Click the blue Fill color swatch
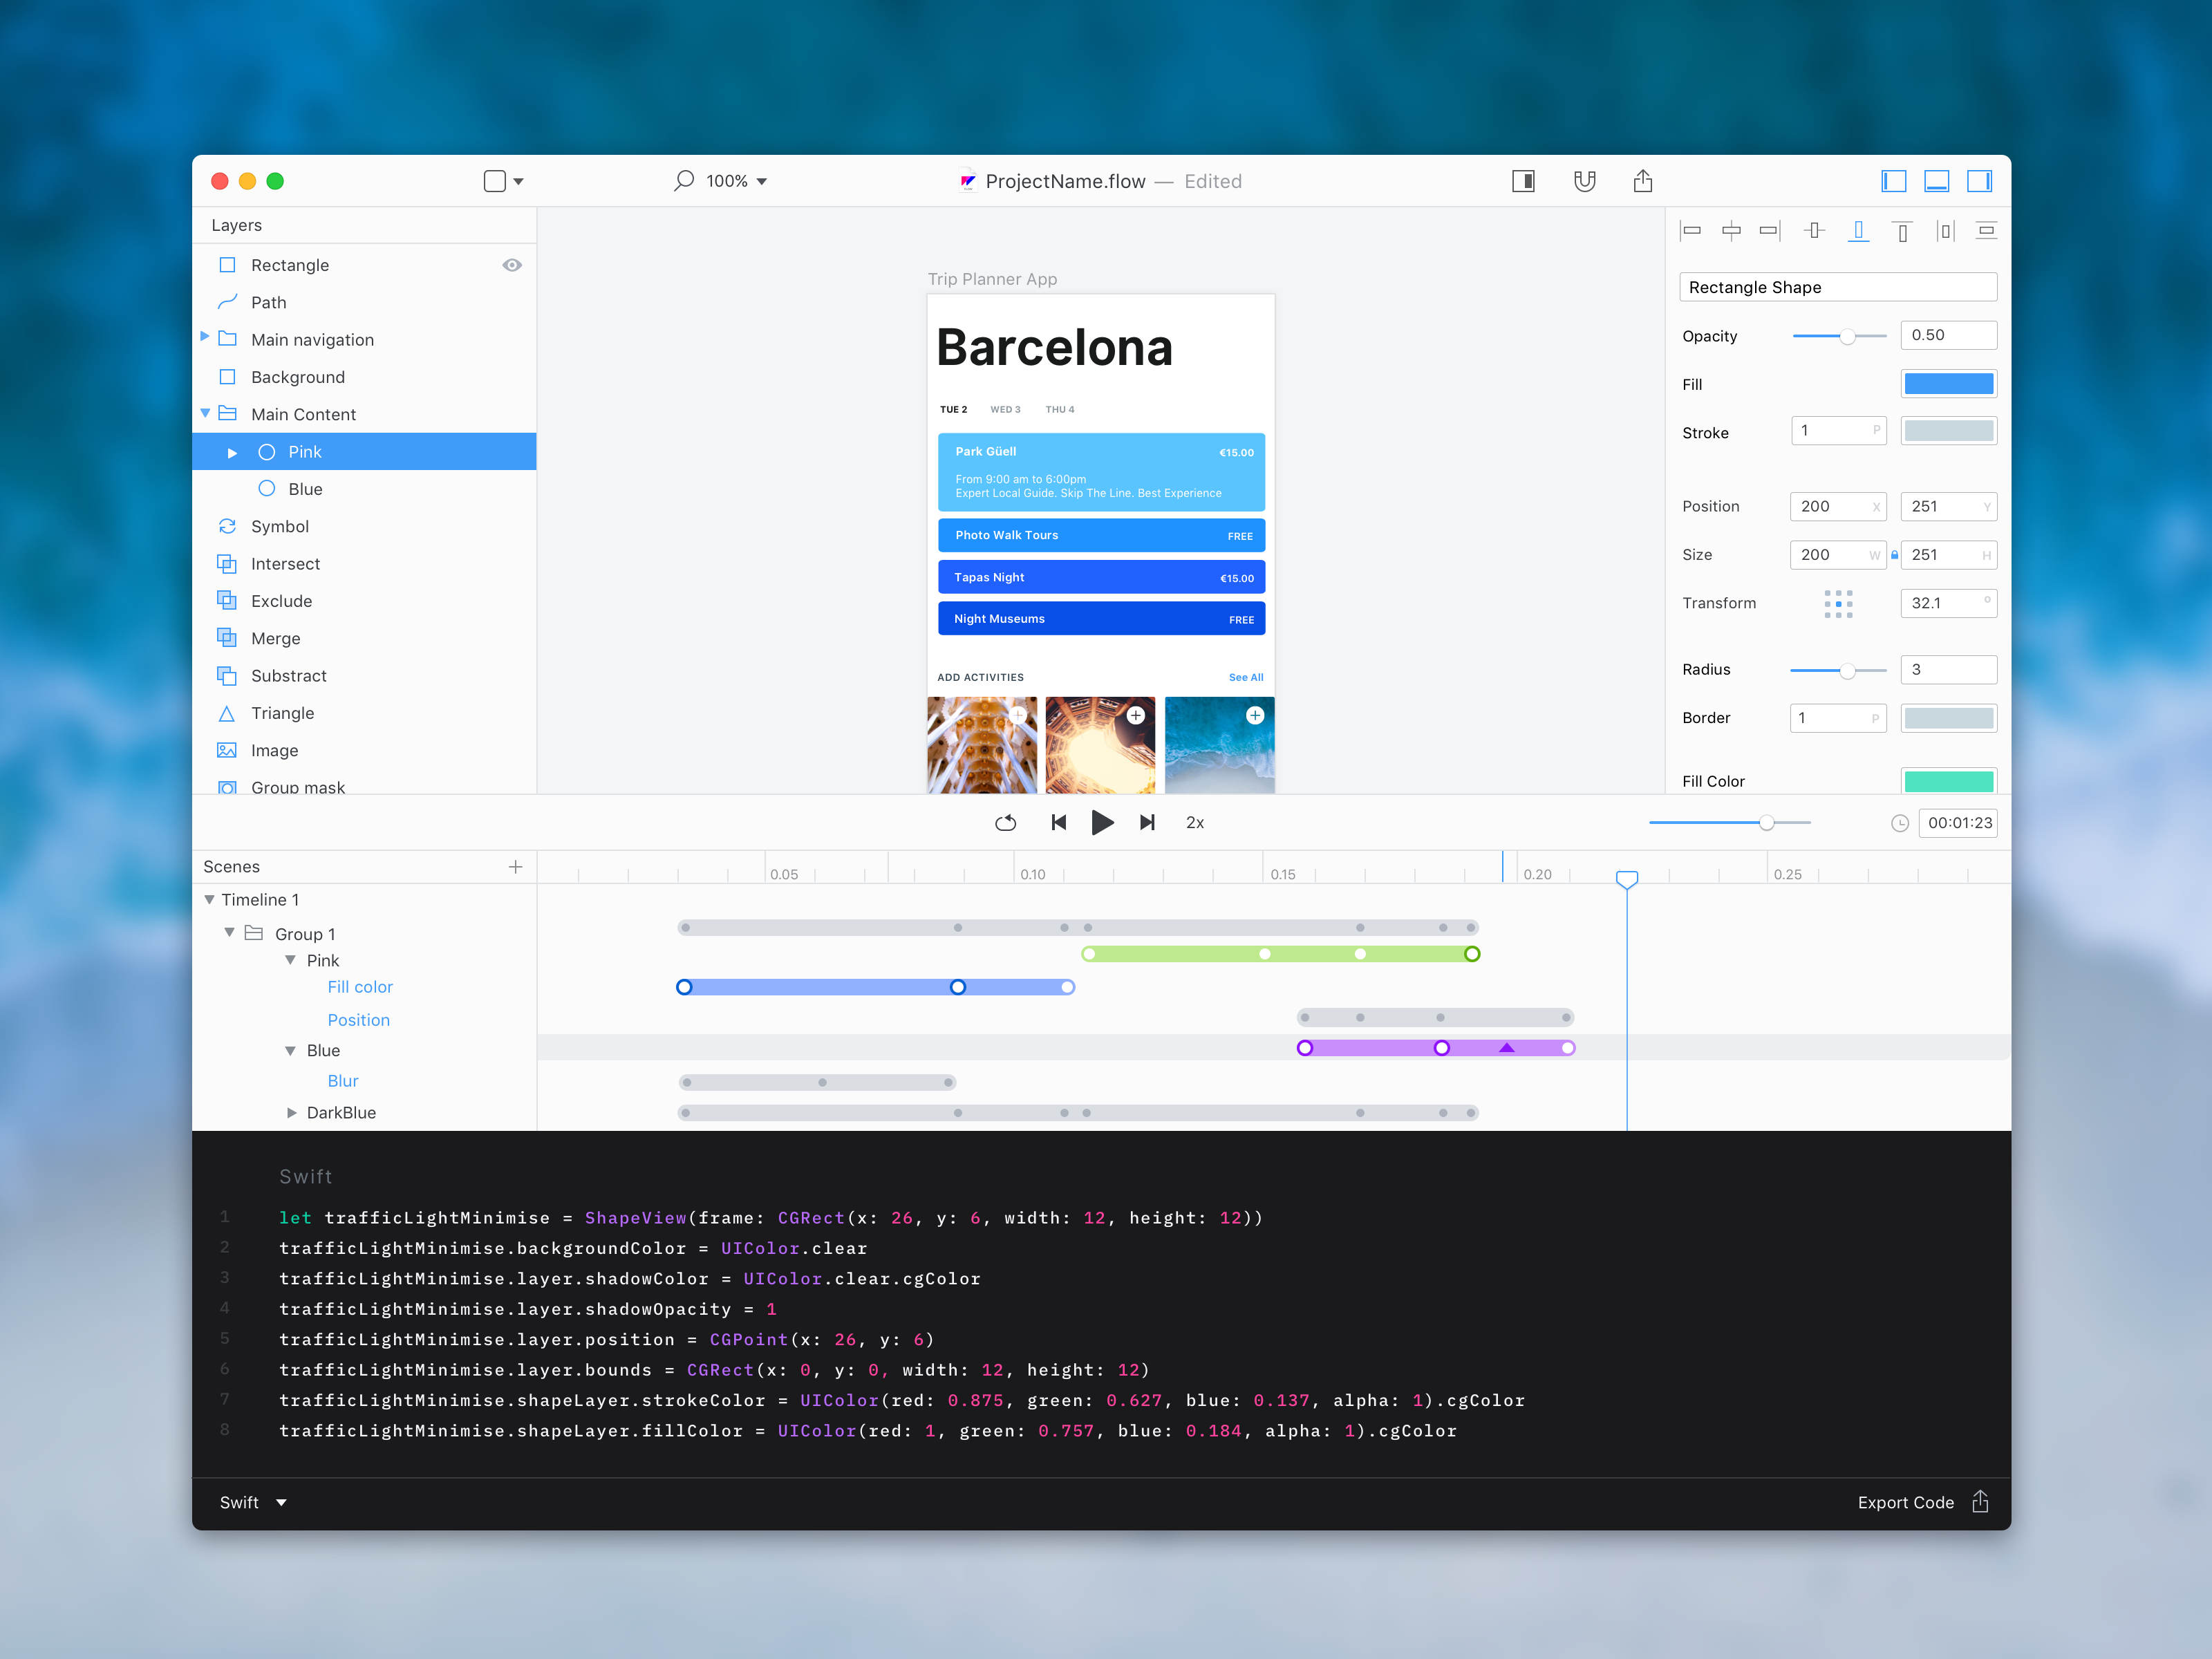 point(1948,384)
